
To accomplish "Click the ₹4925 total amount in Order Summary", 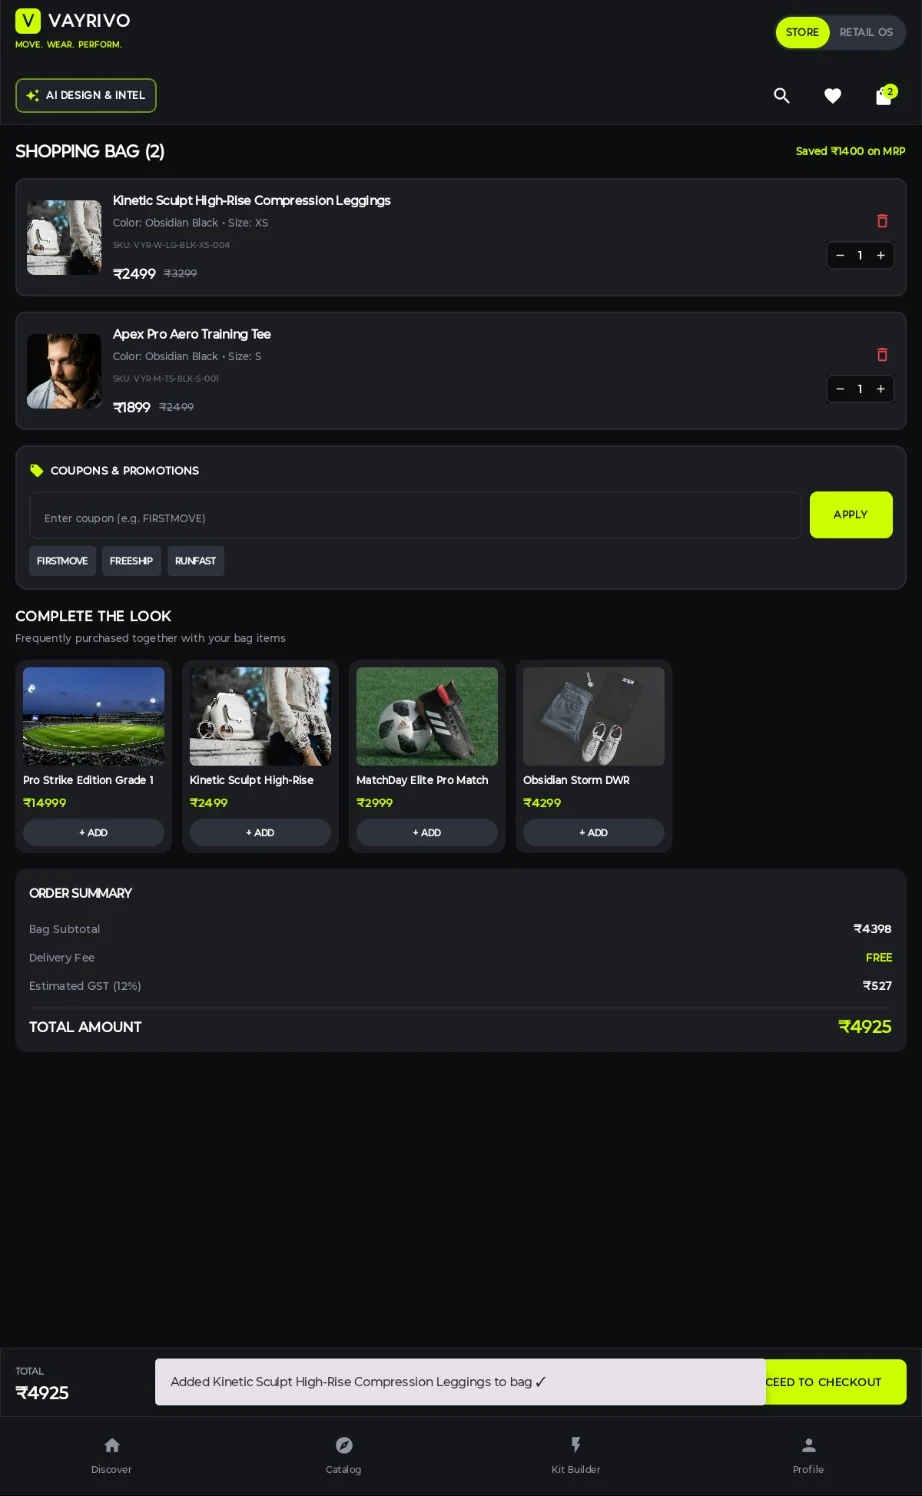I will tap(865, 1027).
